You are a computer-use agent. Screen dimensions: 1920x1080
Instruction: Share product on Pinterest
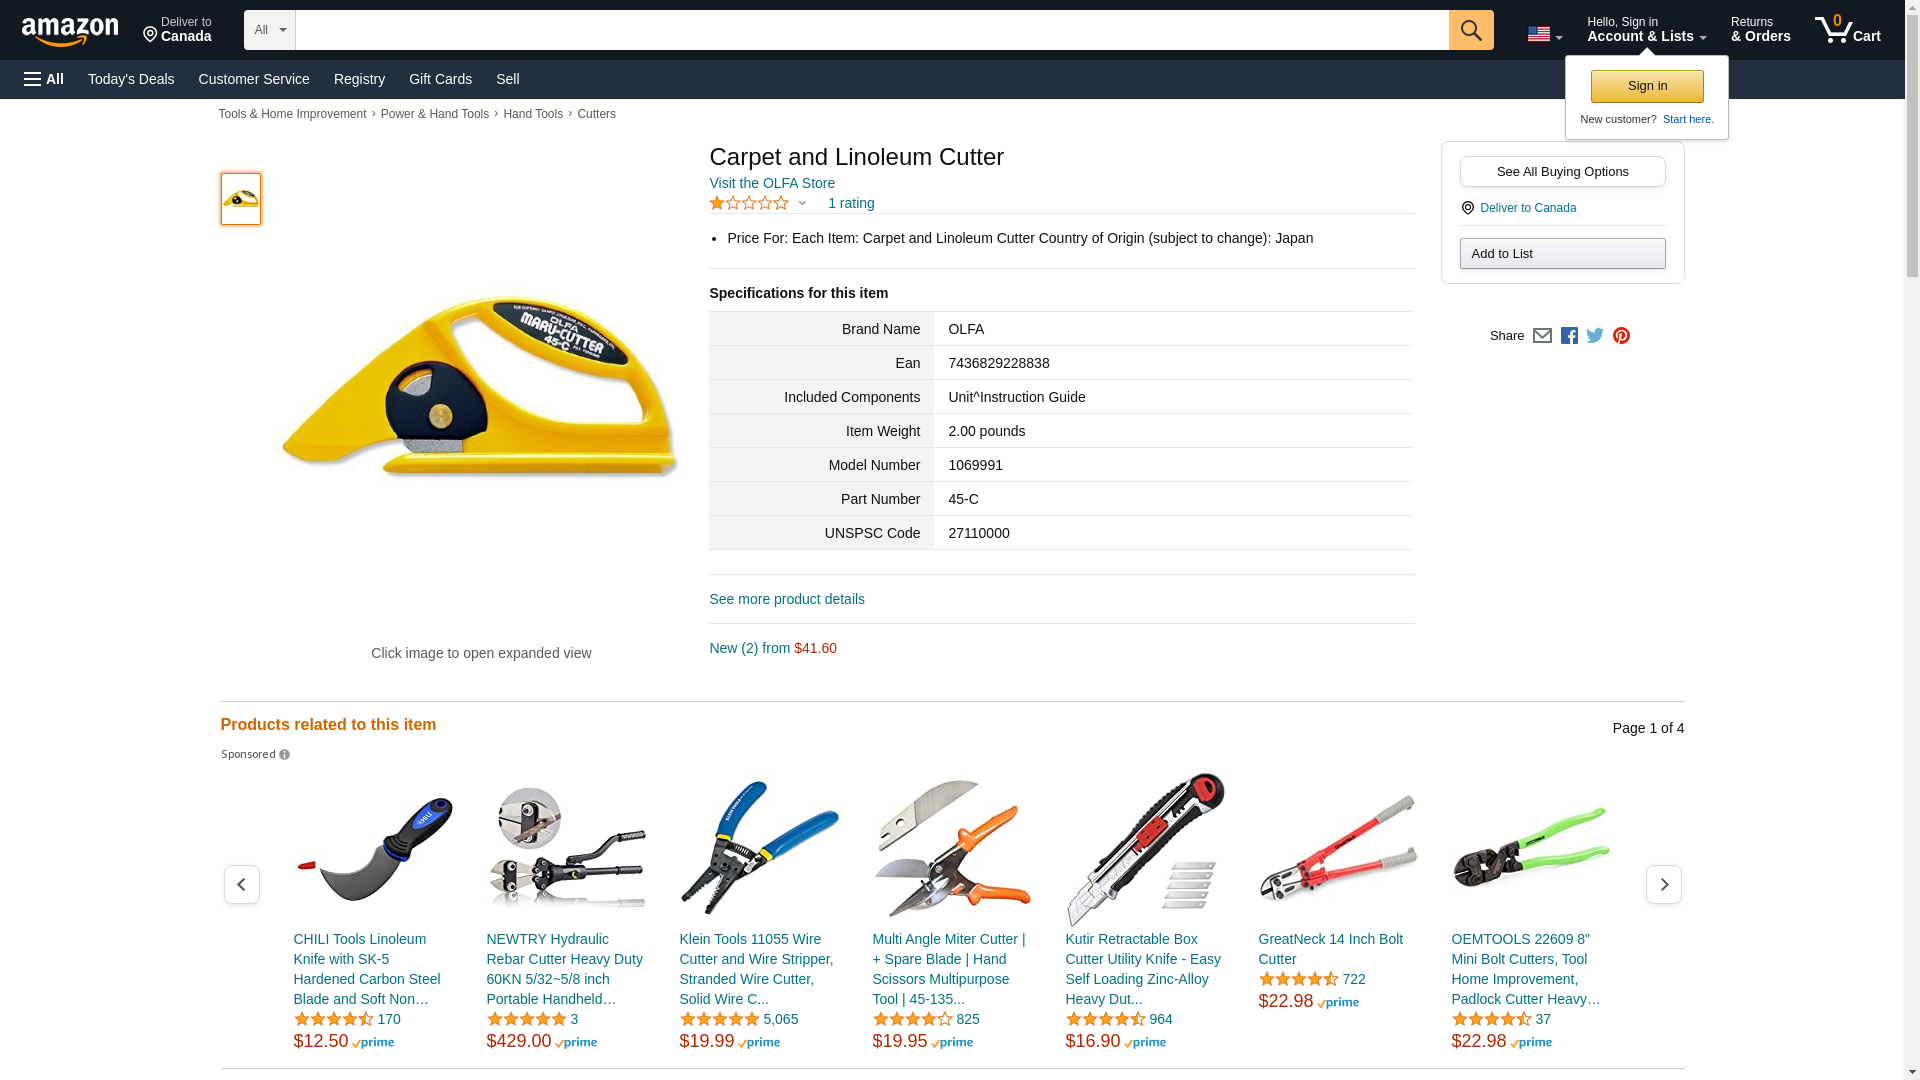[1621, 336]
